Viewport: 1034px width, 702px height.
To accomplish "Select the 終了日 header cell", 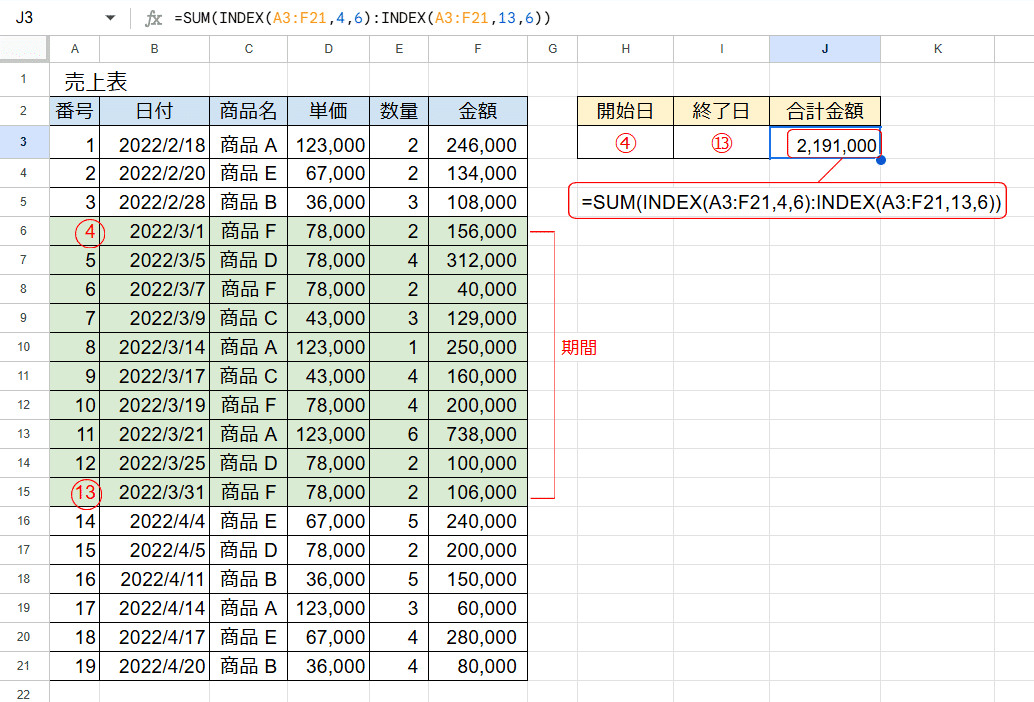I will (721, 111).
